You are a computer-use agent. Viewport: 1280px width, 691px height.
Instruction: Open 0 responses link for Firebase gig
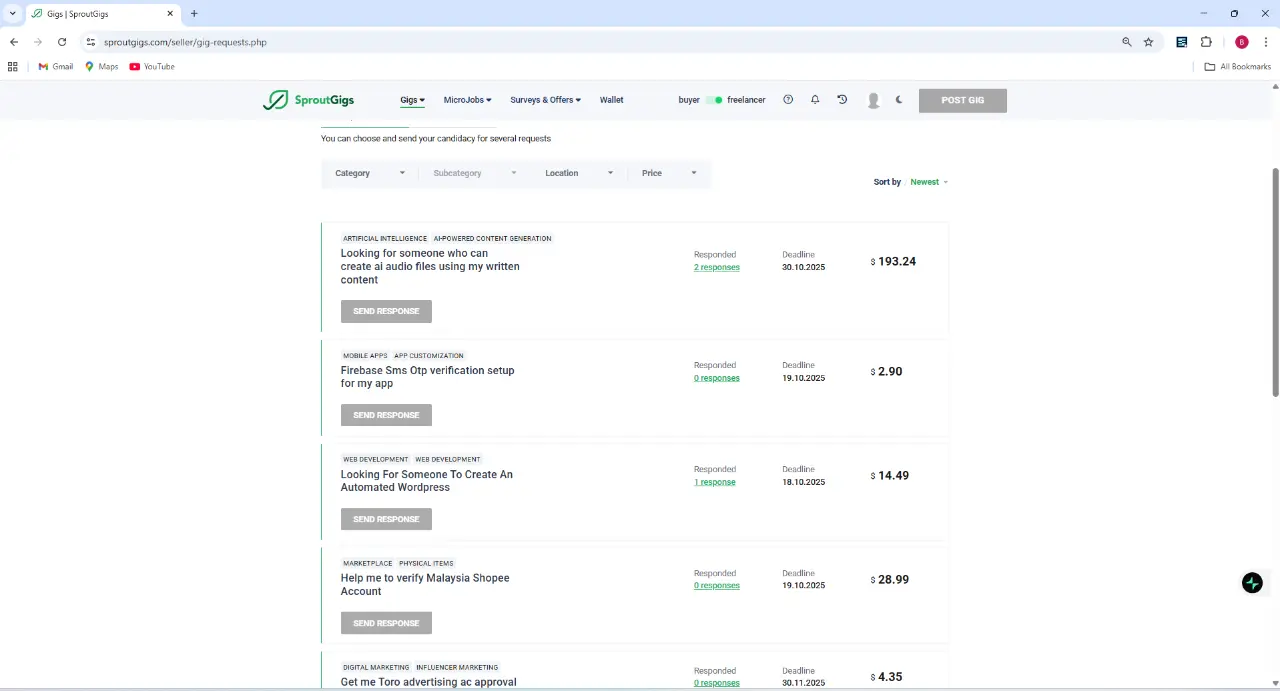click(x=717, y=378)
